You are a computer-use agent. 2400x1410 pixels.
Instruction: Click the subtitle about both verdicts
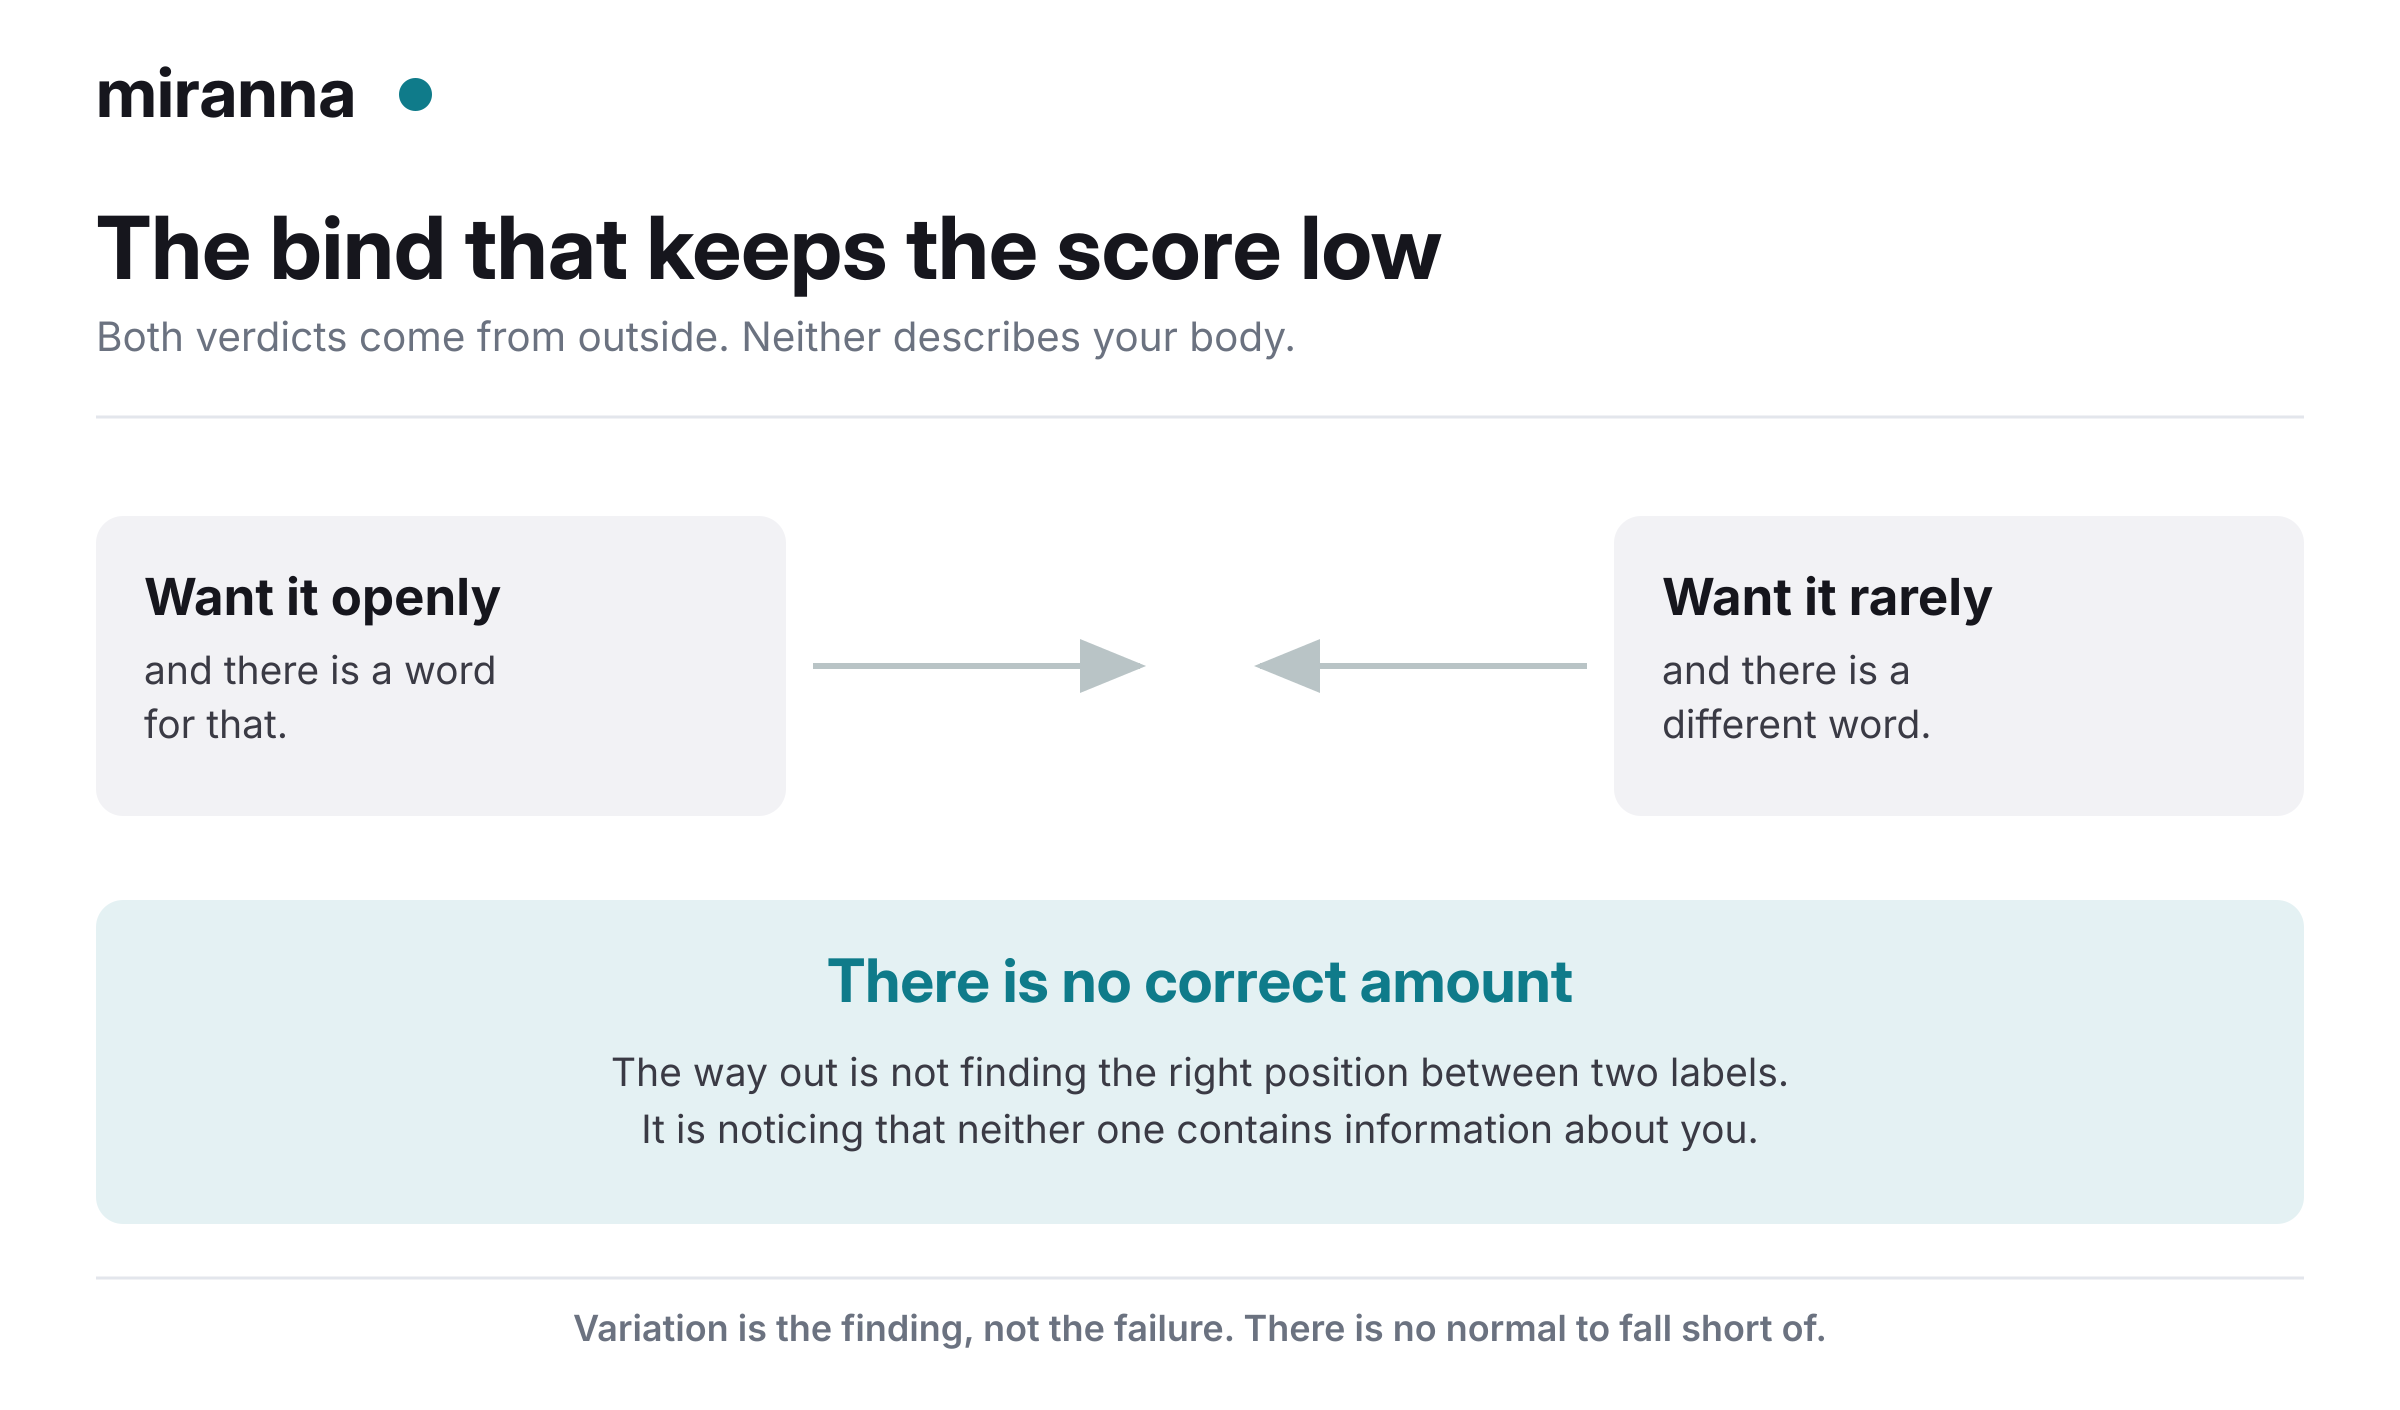point(696,338)
